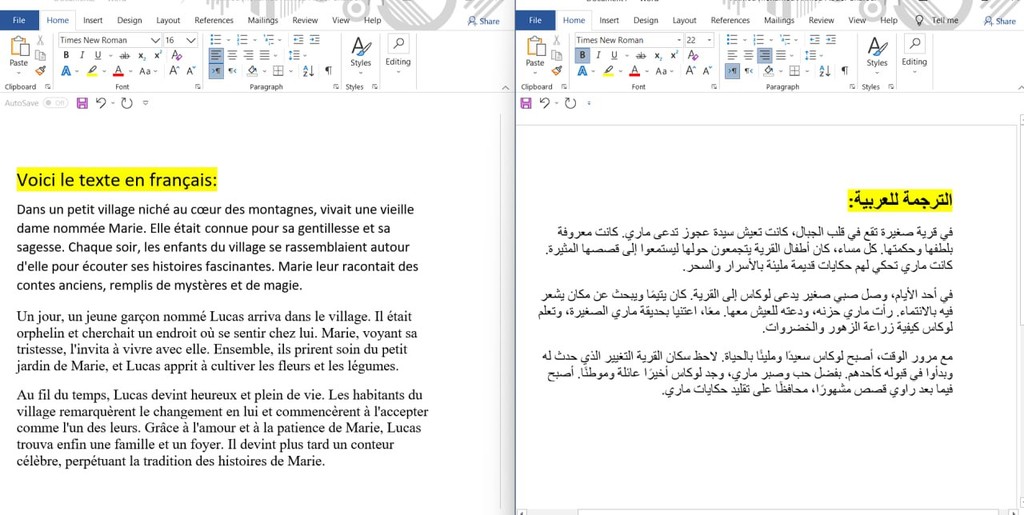Toggle Center alignment in the left window
The image size is (1024, 515).
pos(231,55)
